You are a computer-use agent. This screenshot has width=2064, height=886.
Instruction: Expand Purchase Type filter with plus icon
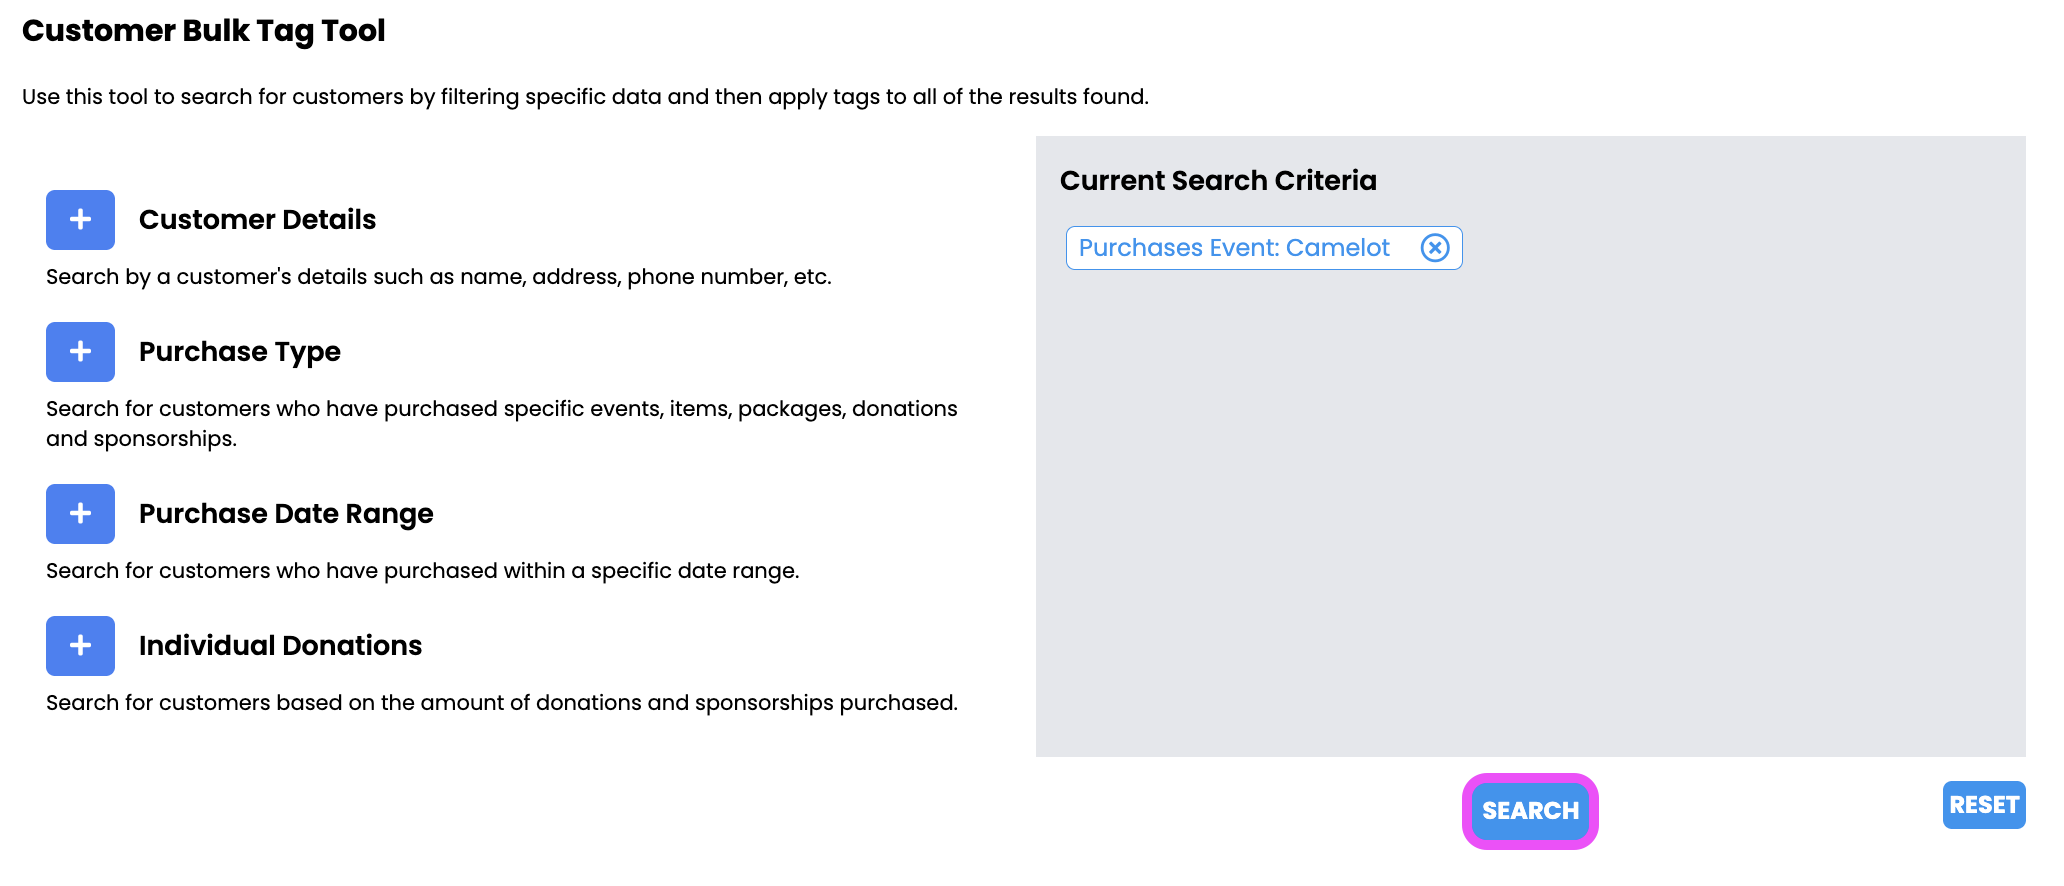[x=80, y=352]
